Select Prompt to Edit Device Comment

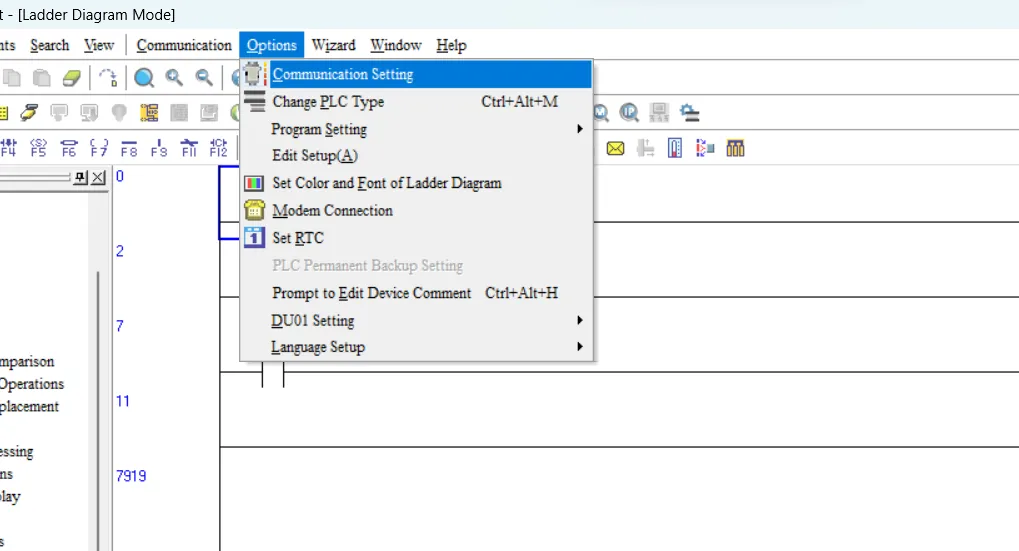pos(416,293)
